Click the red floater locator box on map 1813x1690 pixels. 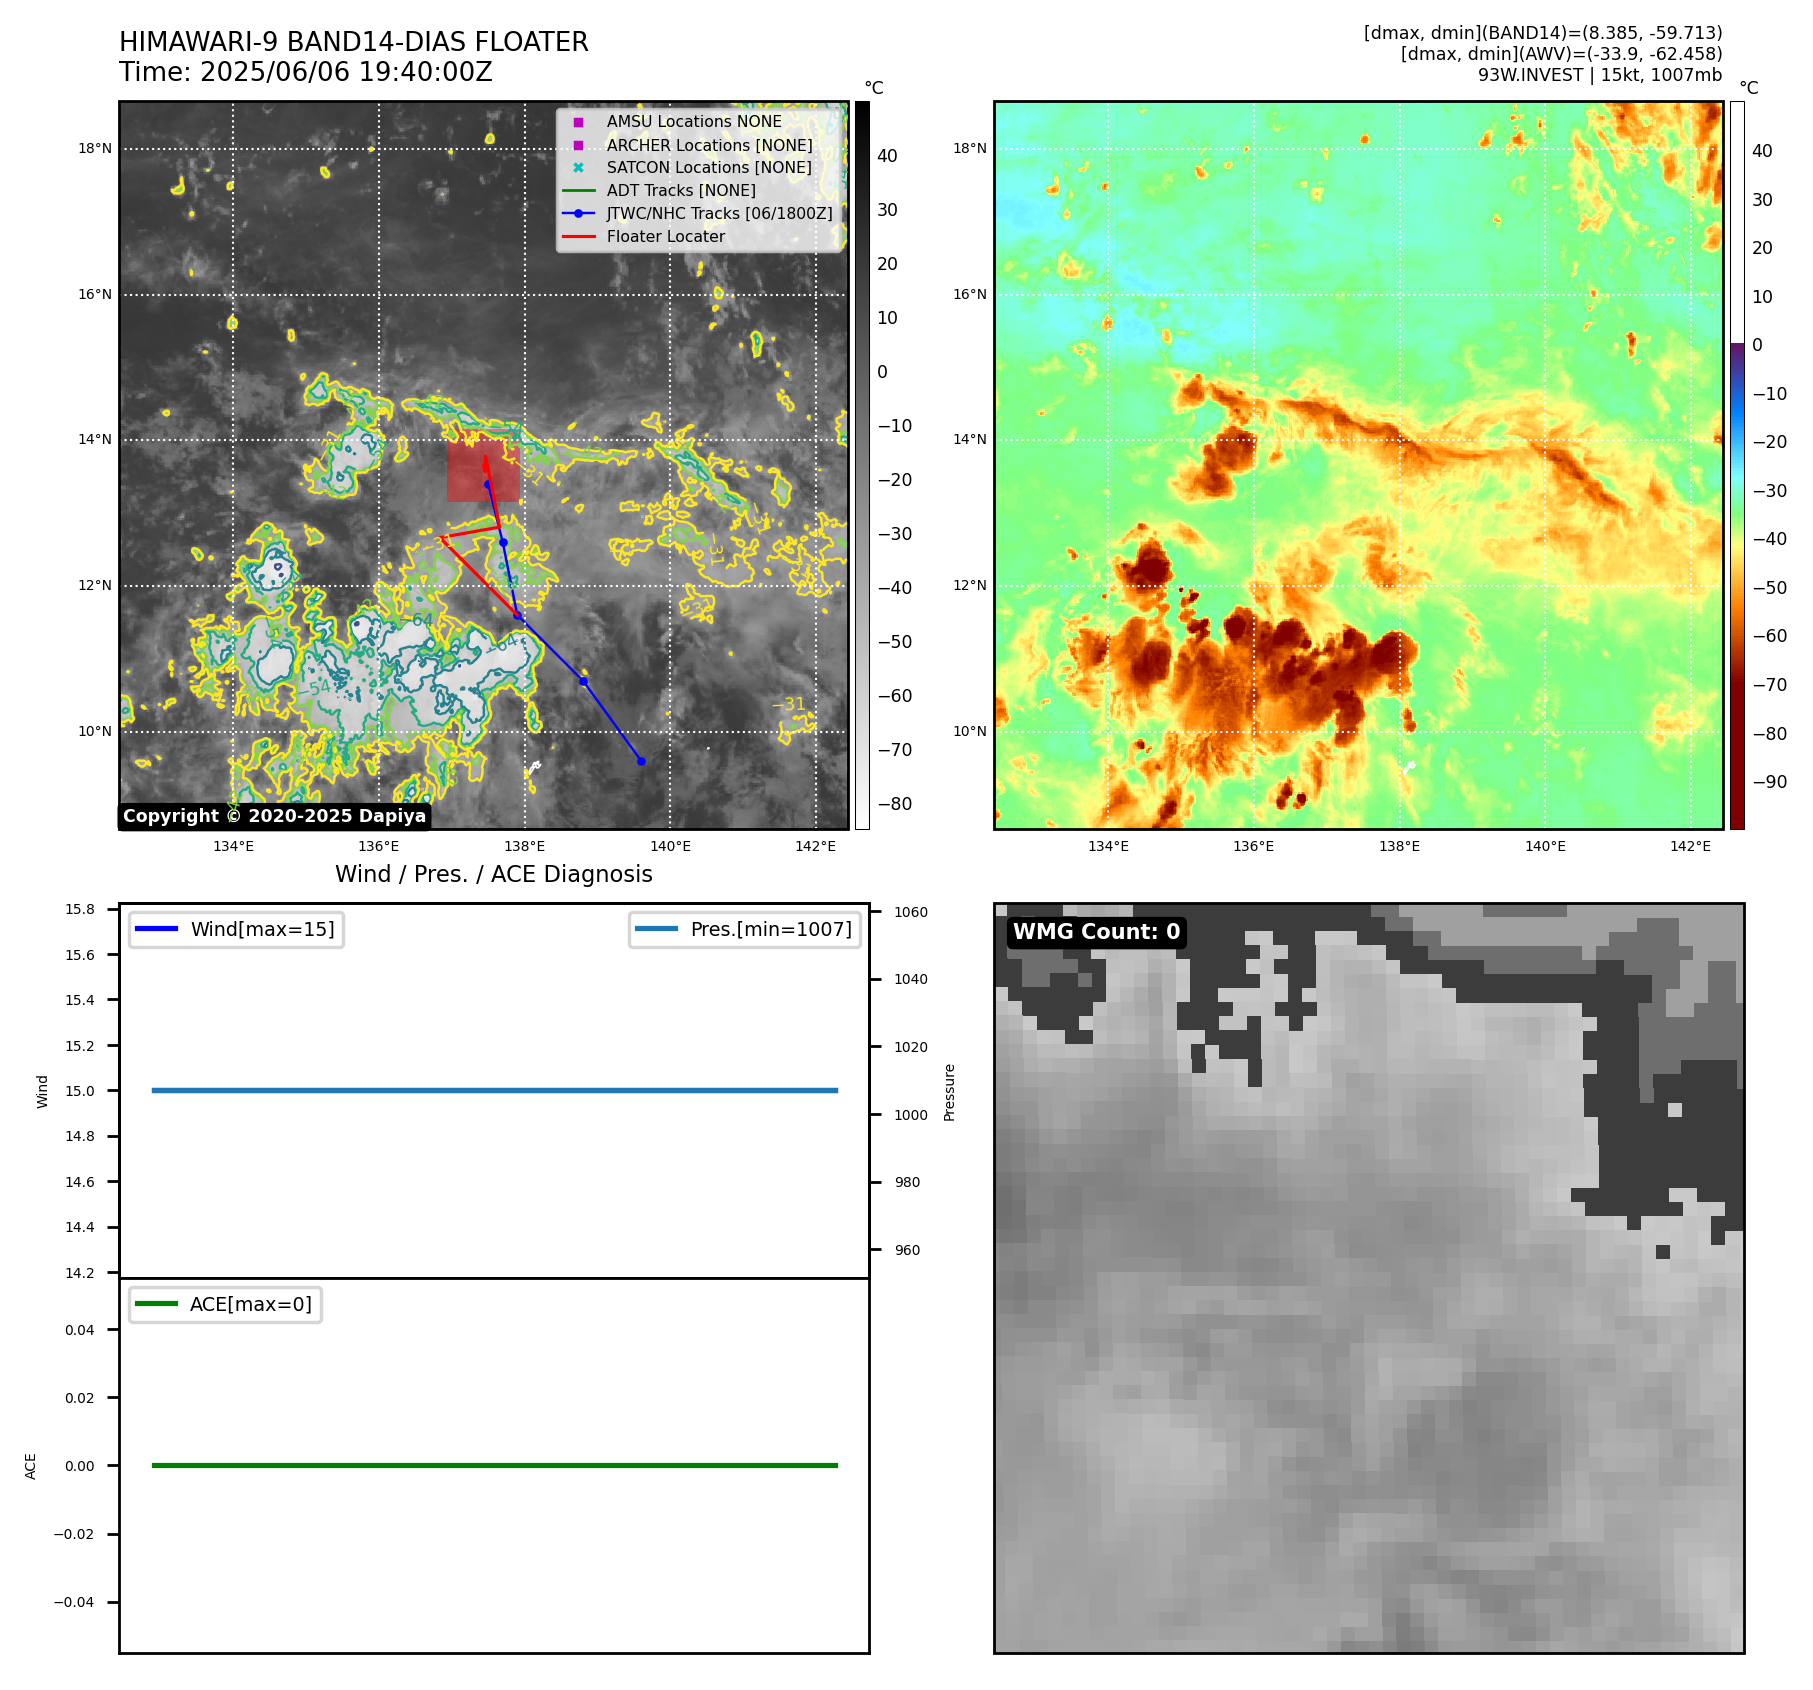click(483, 467)
